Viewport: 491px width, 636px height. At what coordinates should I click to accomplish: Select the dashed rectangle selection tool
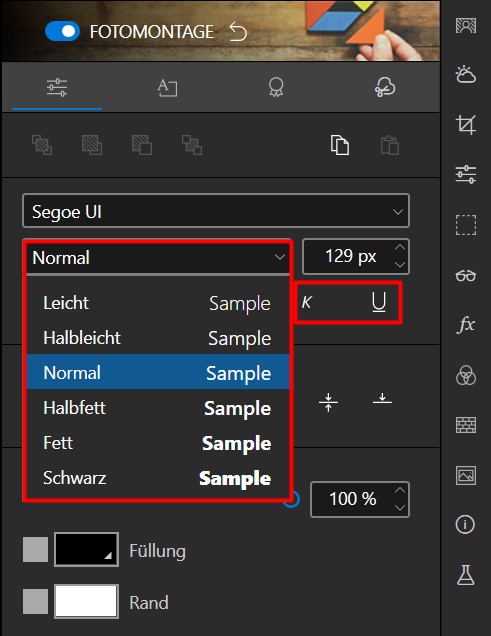coord(465,225)
